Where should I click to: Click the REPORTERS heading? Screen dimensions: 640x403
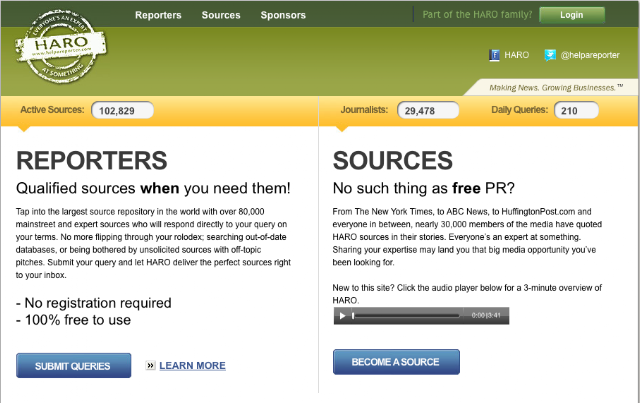[92, 160]
